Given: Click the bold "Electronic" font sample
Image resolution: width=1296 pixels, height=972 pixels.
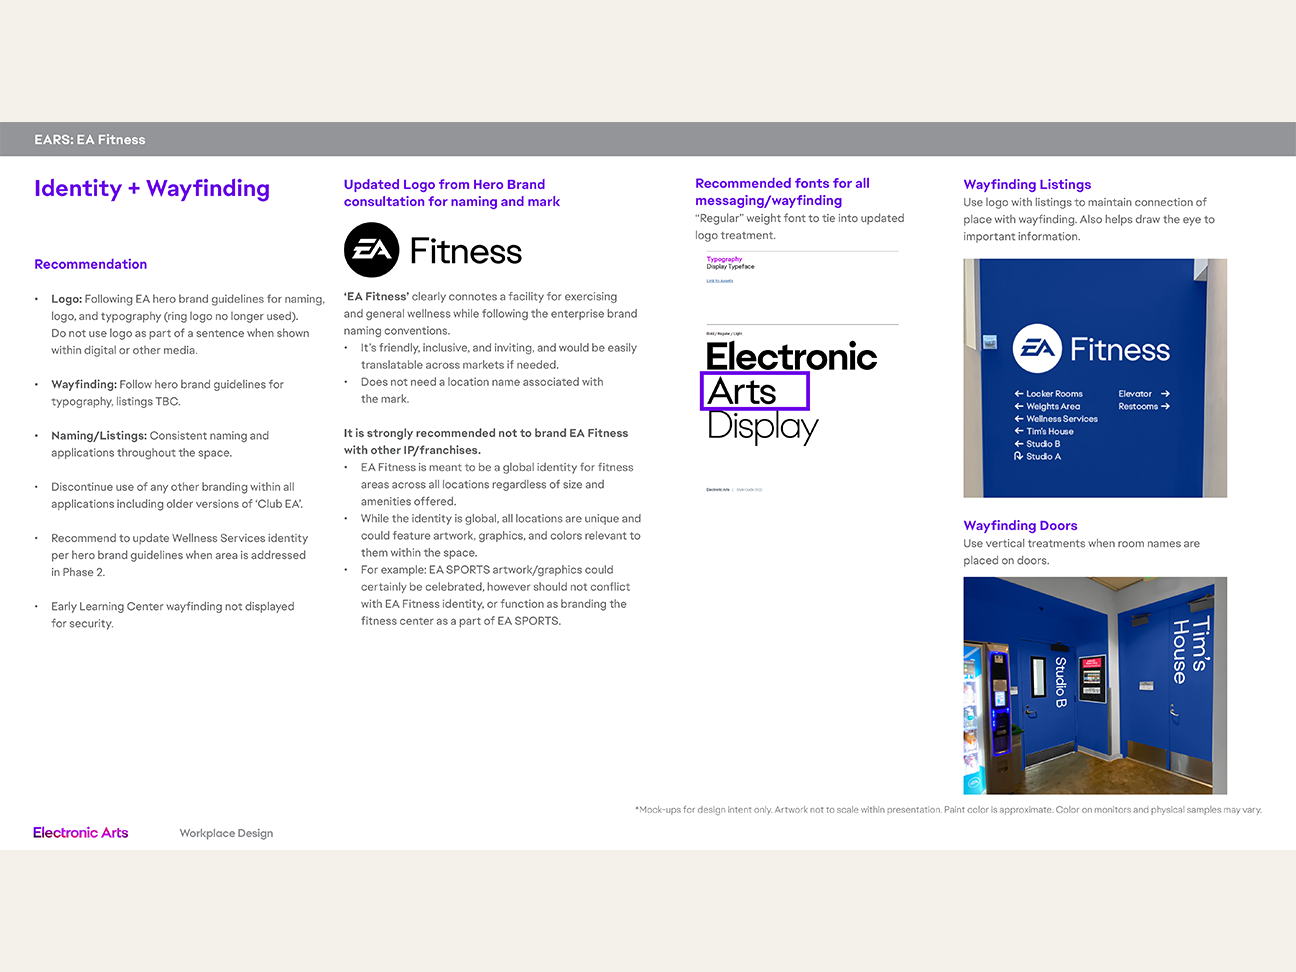Looking at the screenshot, I should click(792, 356).
